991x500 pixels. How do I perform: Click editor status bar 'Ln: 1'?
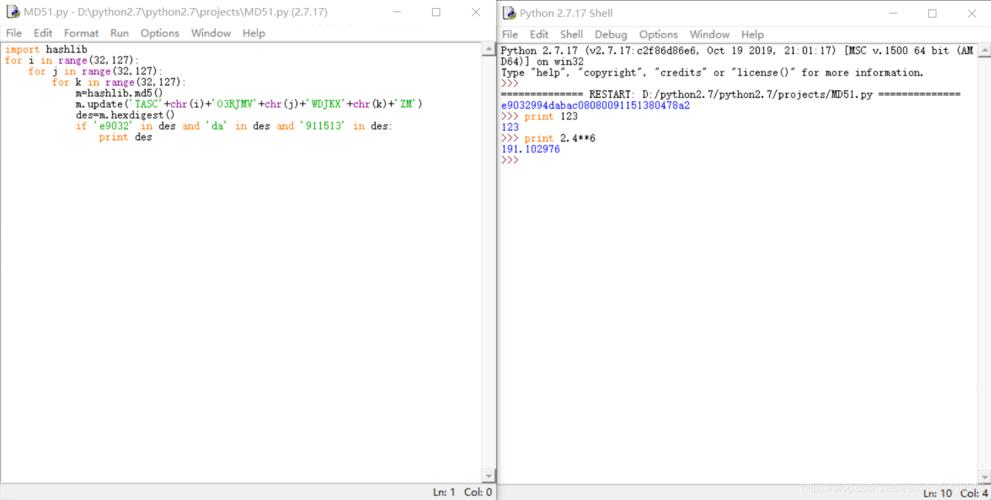coord(444,492)
